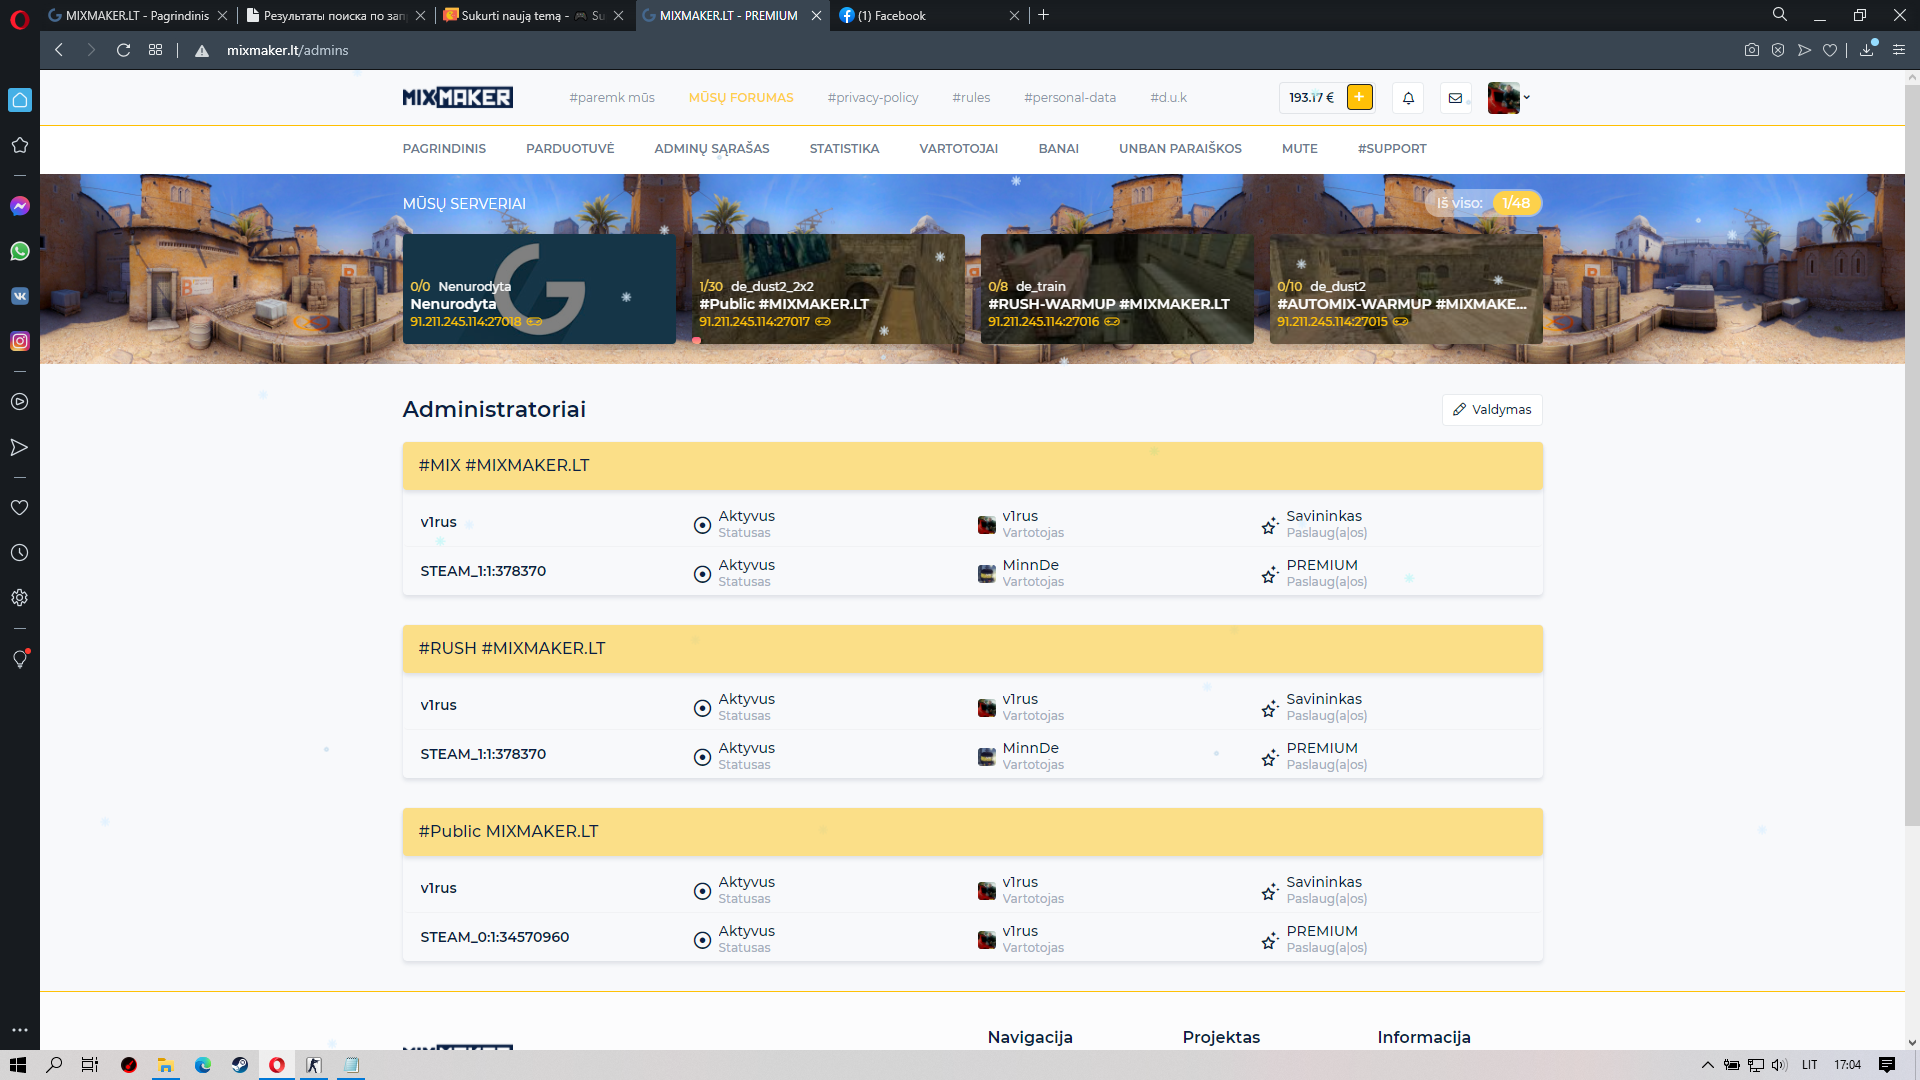
Task: Open the player icon in the Opera sidebar
Action: 20,402
